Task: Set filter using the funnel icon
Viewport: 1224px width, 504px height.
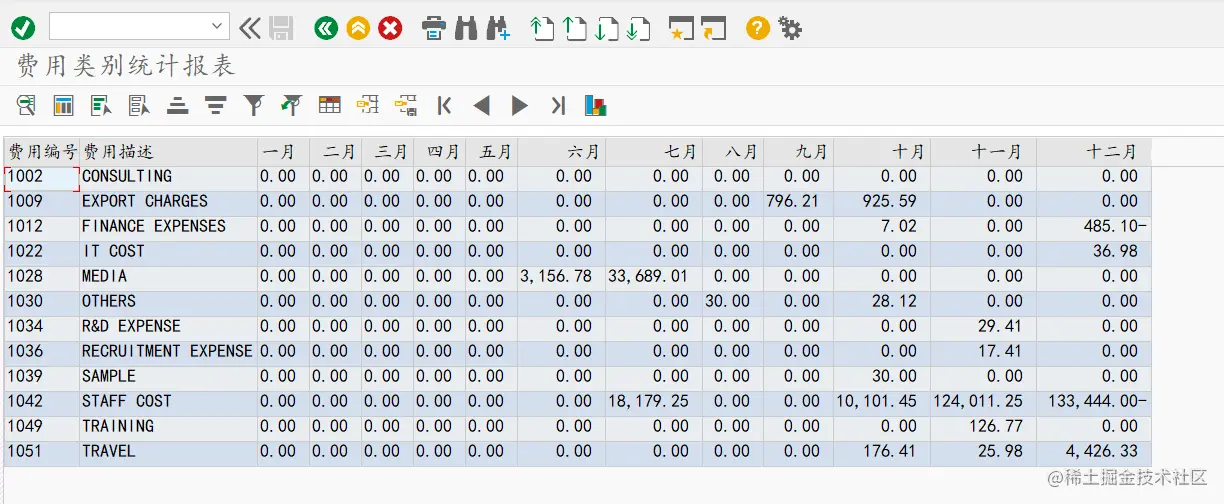Action: pyautogui.click(x=254, y=105)
